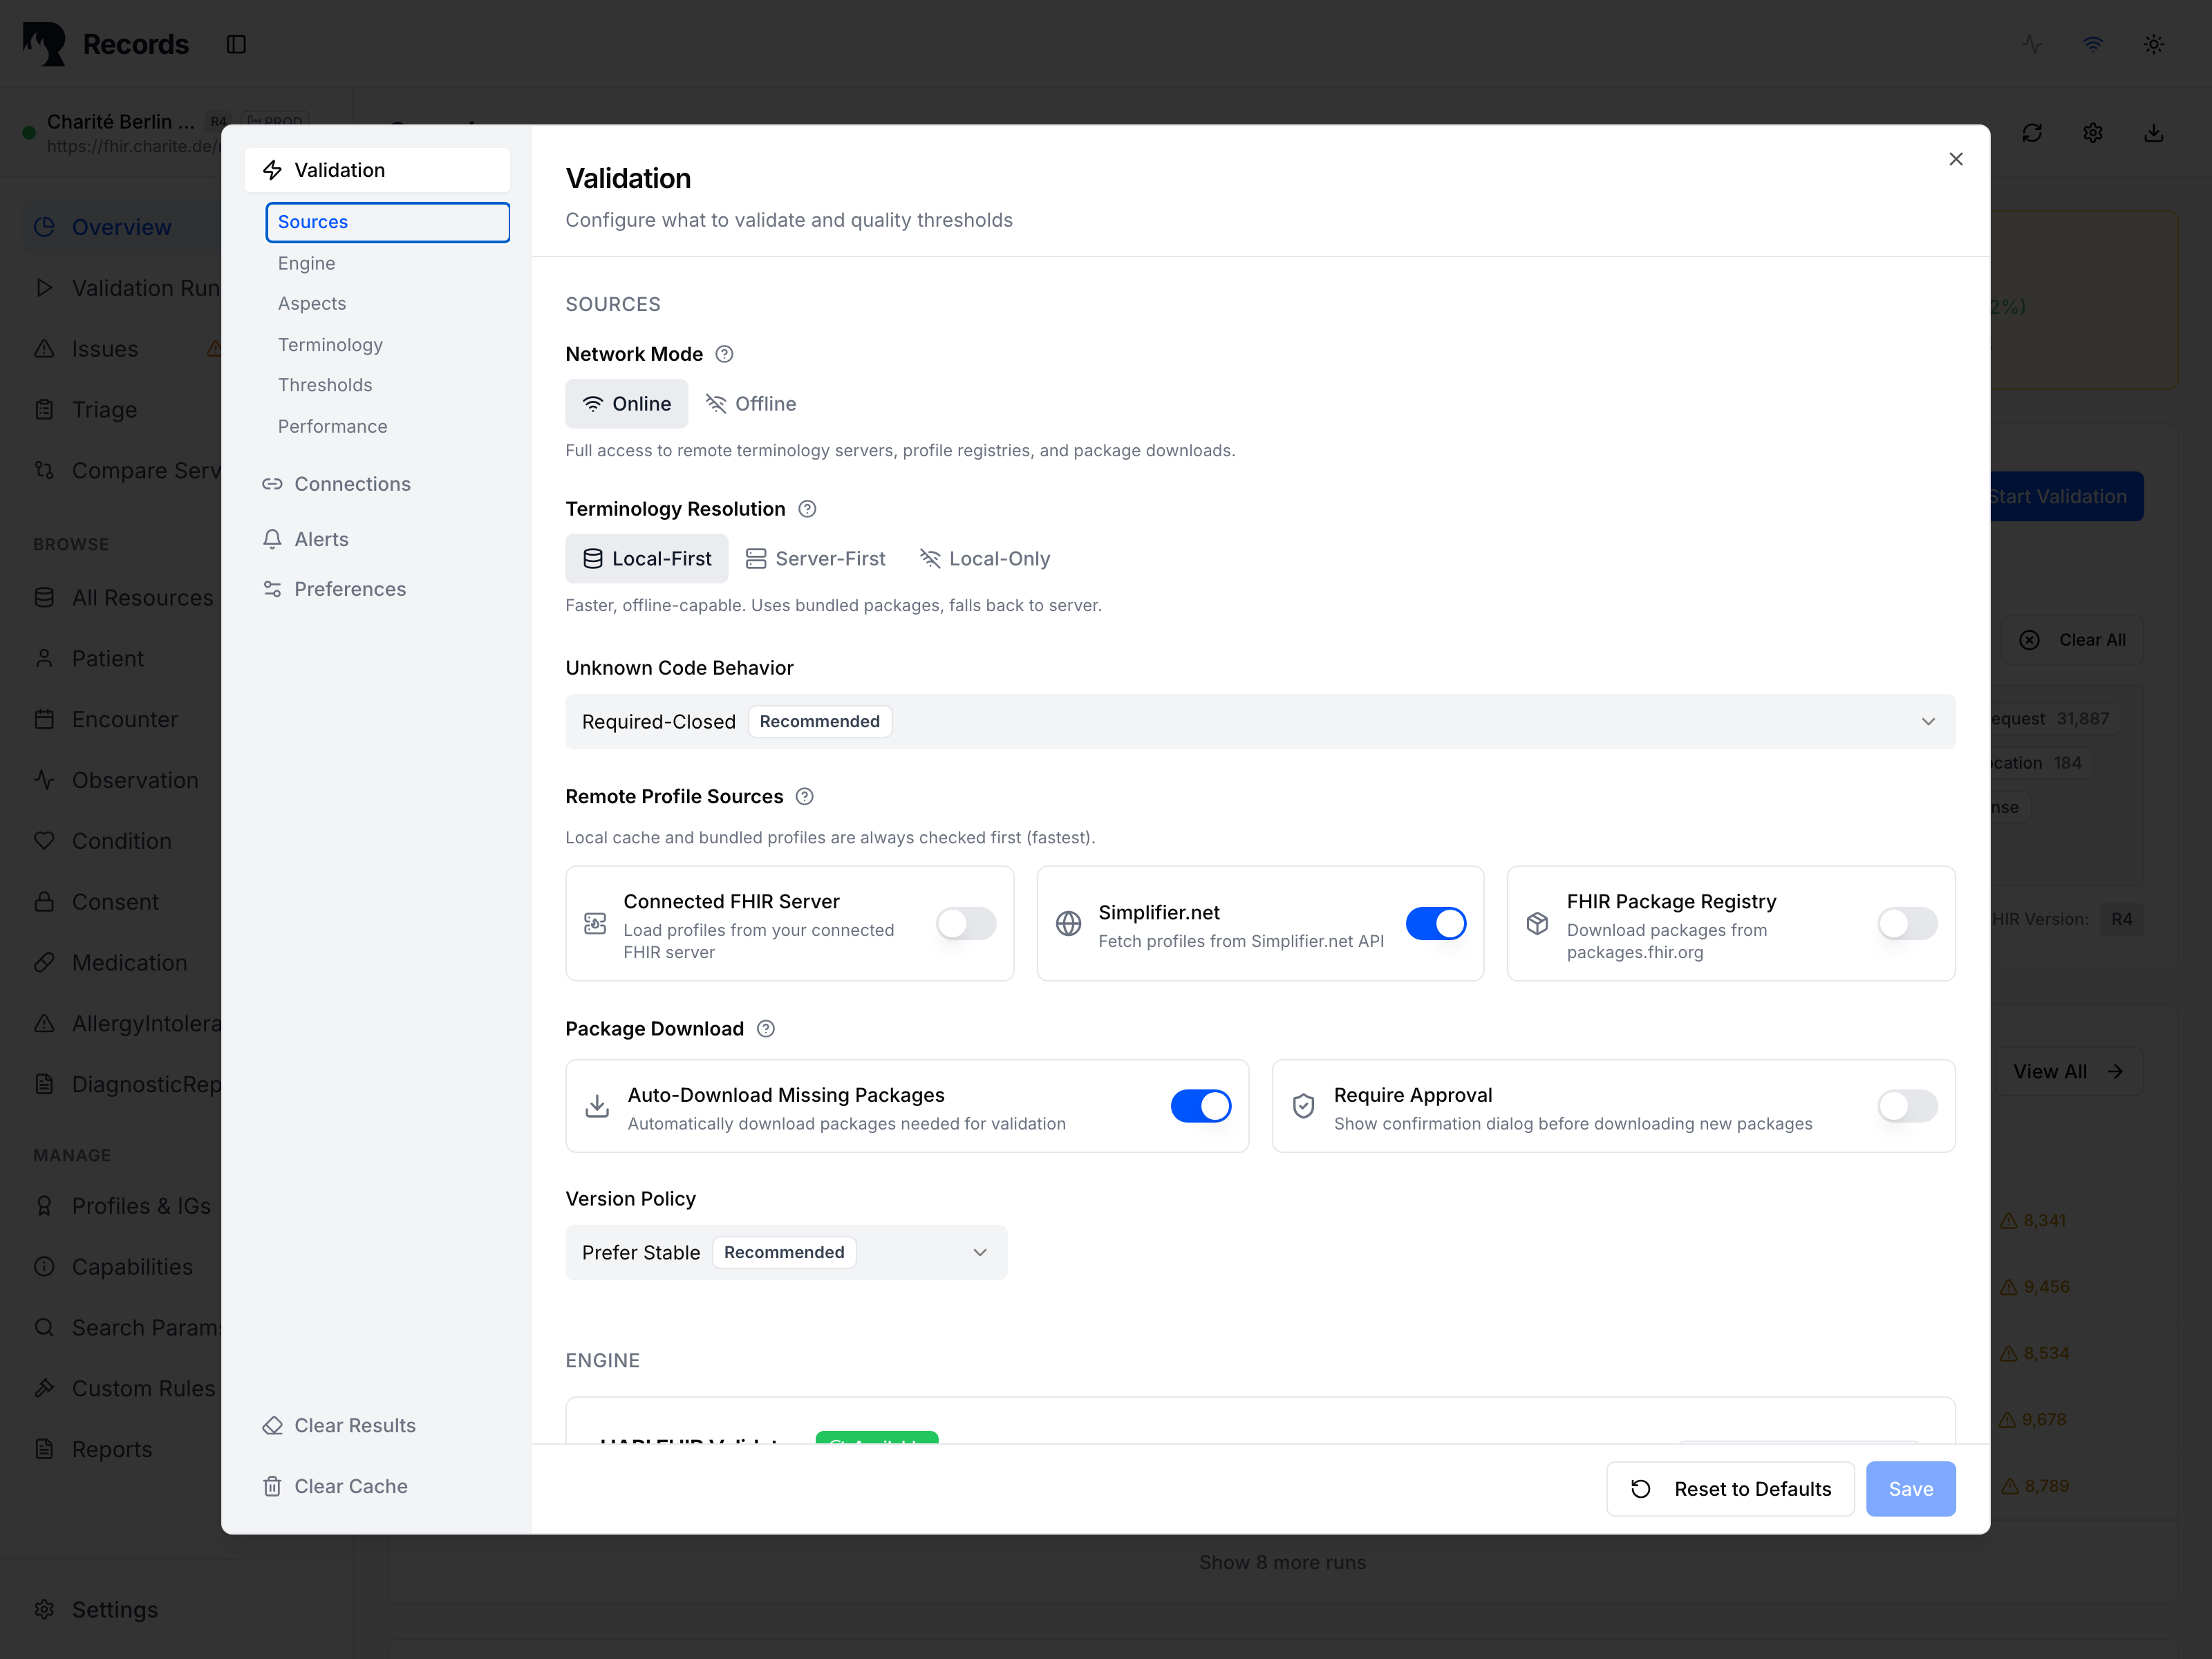The height and width of the screenshot is (1659, 2212).
Task: Click Network Mode help question-mark icon
Action: 724,354
